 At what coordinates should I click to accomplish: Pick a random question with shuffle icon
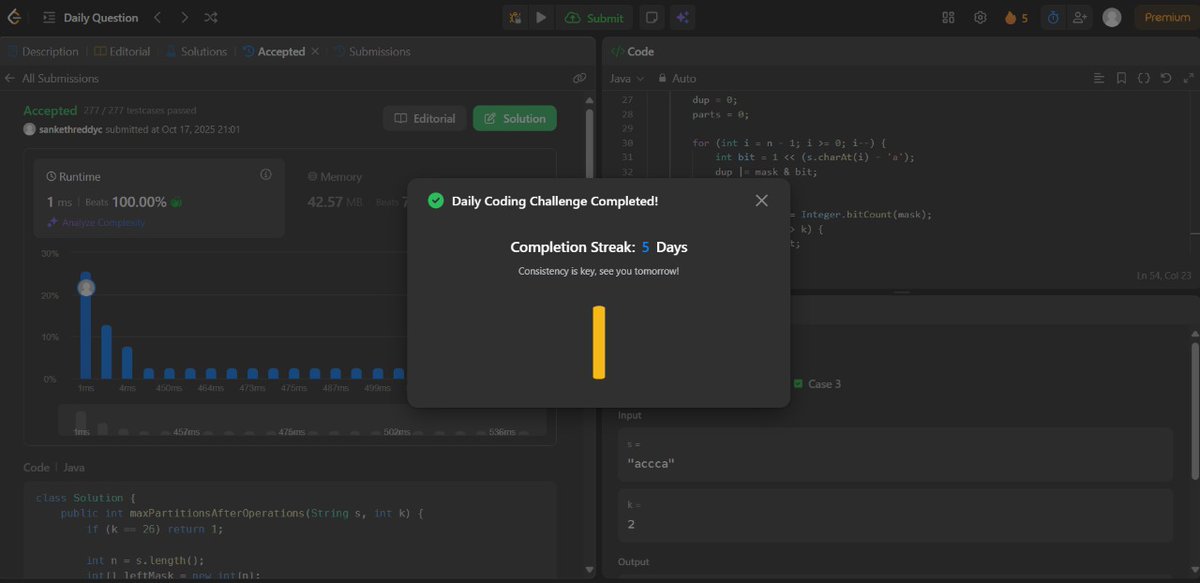pos(211,18)
